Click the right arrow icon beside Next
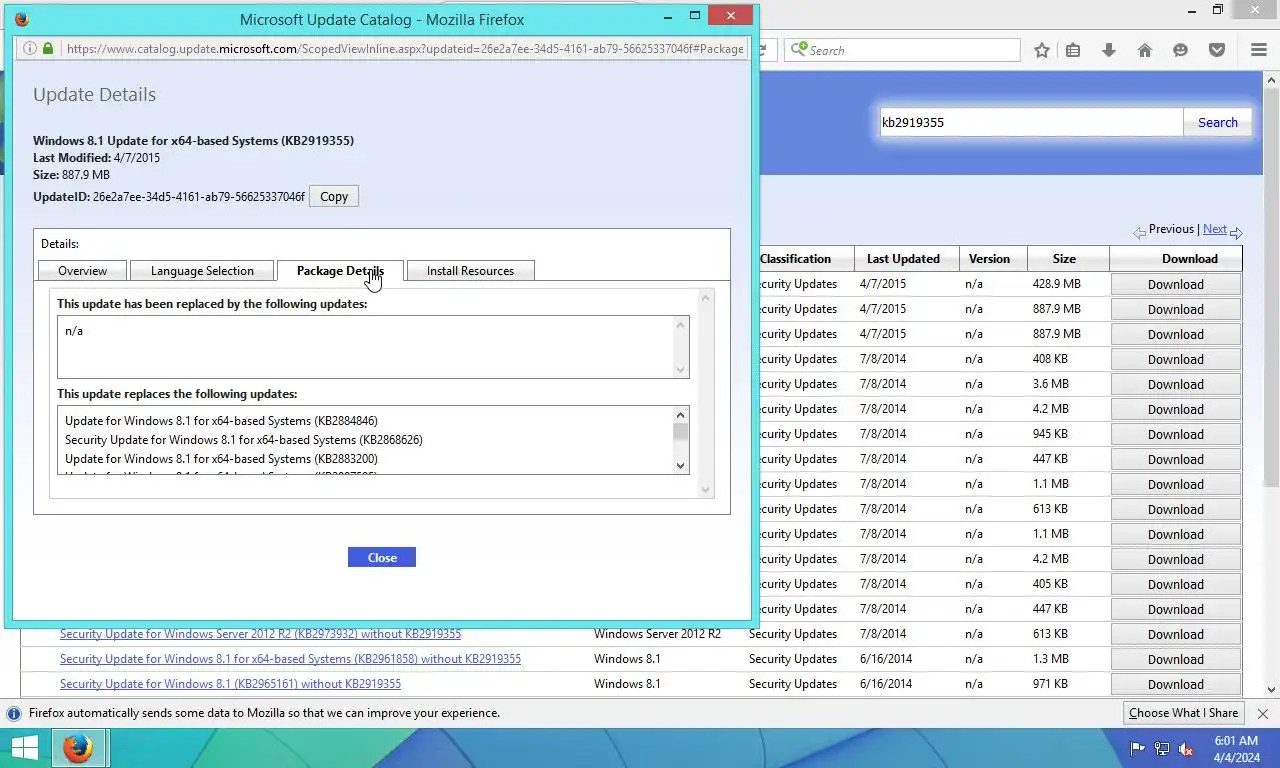This screenshot has width=1280, height=768. click(x=1236, y=232)
